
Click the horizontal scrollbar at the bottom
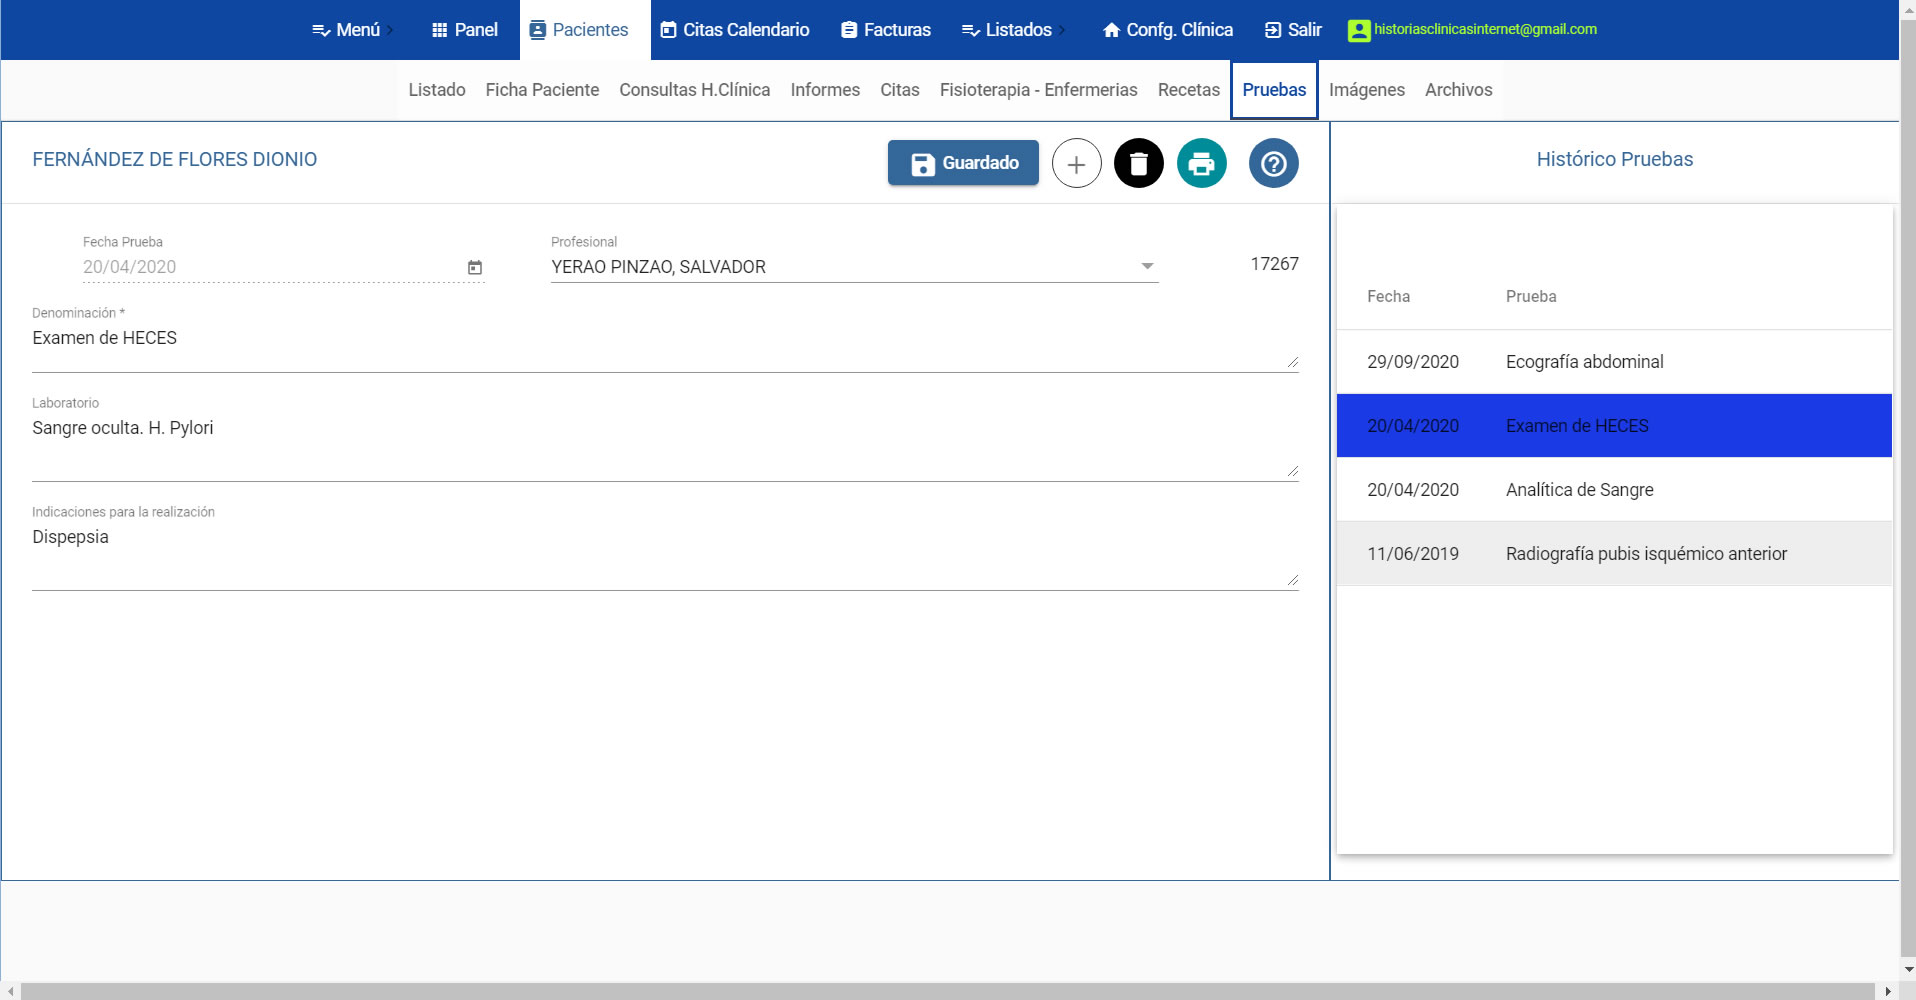pyautogui.click(x=946, y=991)
